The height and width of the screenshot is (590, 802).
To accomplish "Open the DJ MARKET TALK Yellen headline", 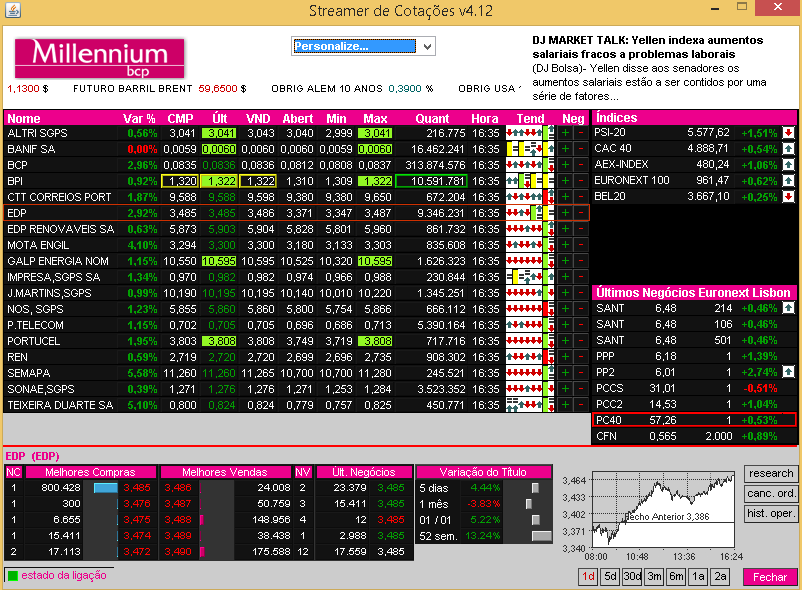I will tap(648, 47).
